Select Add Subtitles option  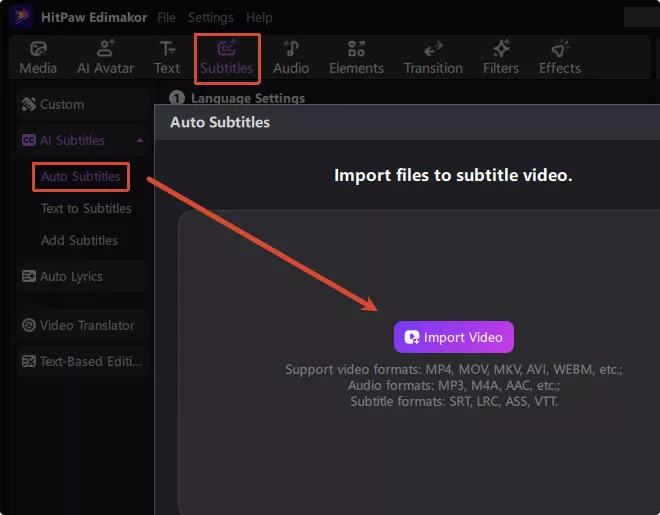point(79,240)
